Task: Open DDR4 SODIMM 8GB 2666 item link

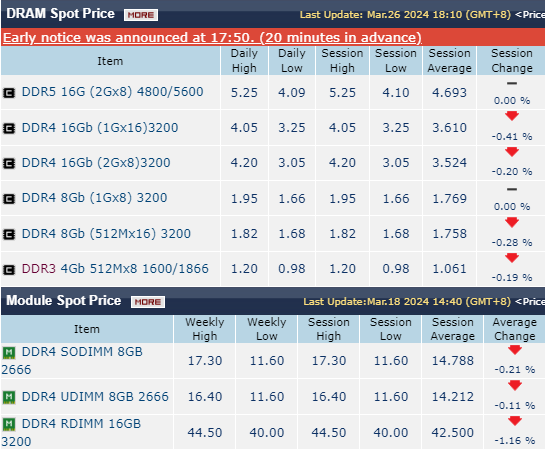Action: click(x=72, y=360)
